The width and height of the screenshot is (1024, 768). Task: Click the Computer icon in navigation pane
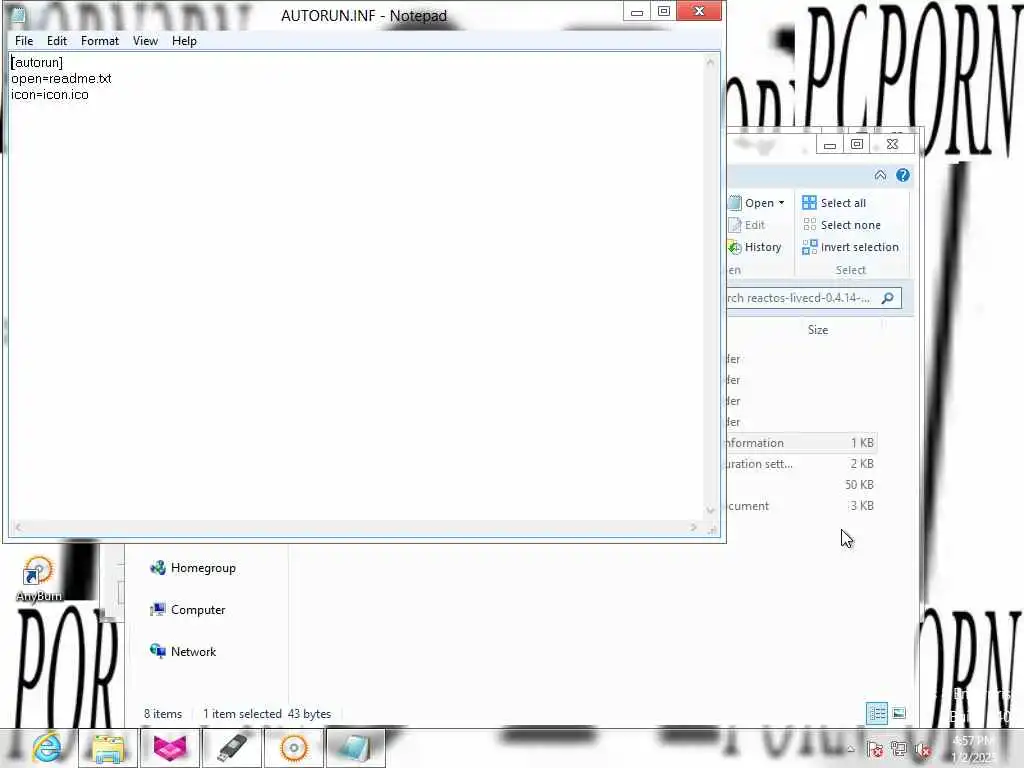(157, 609)
